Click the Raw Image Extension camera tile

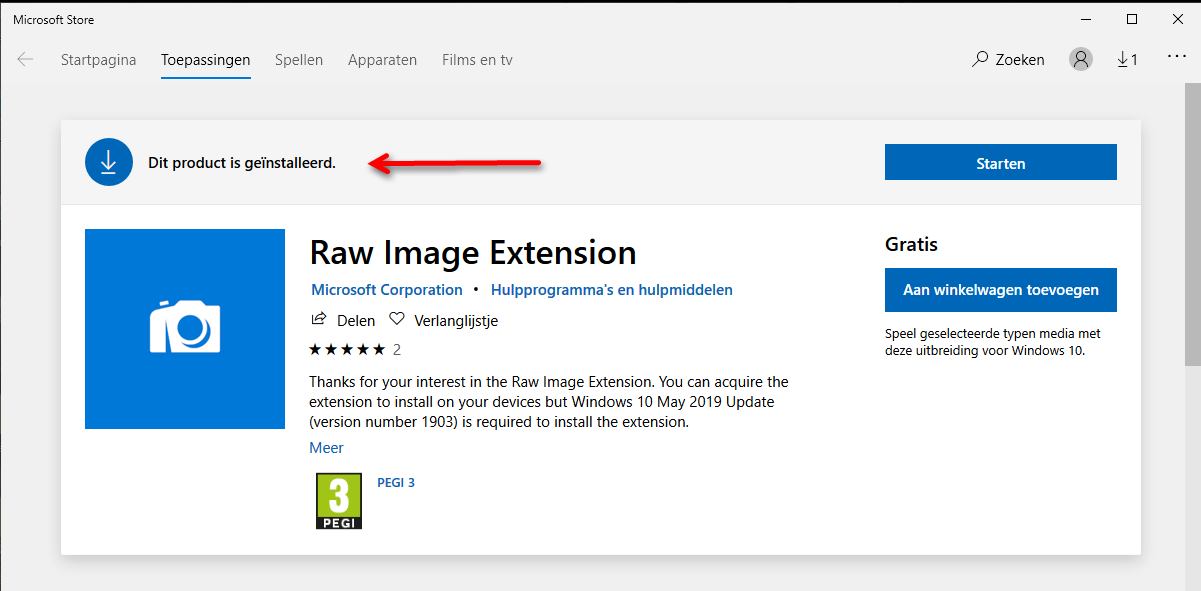(x=185, y=329)
